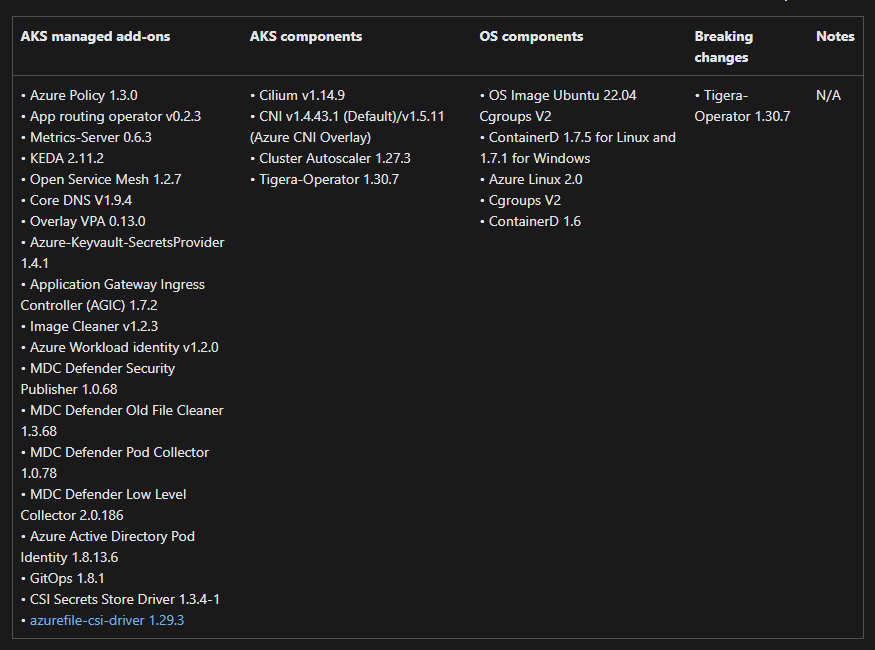Image resolution: width=875 pixels, height=650 pixels.
Task: Select the Metrics-Server 0.6.3 entry
Action: (x=90, y=137)
